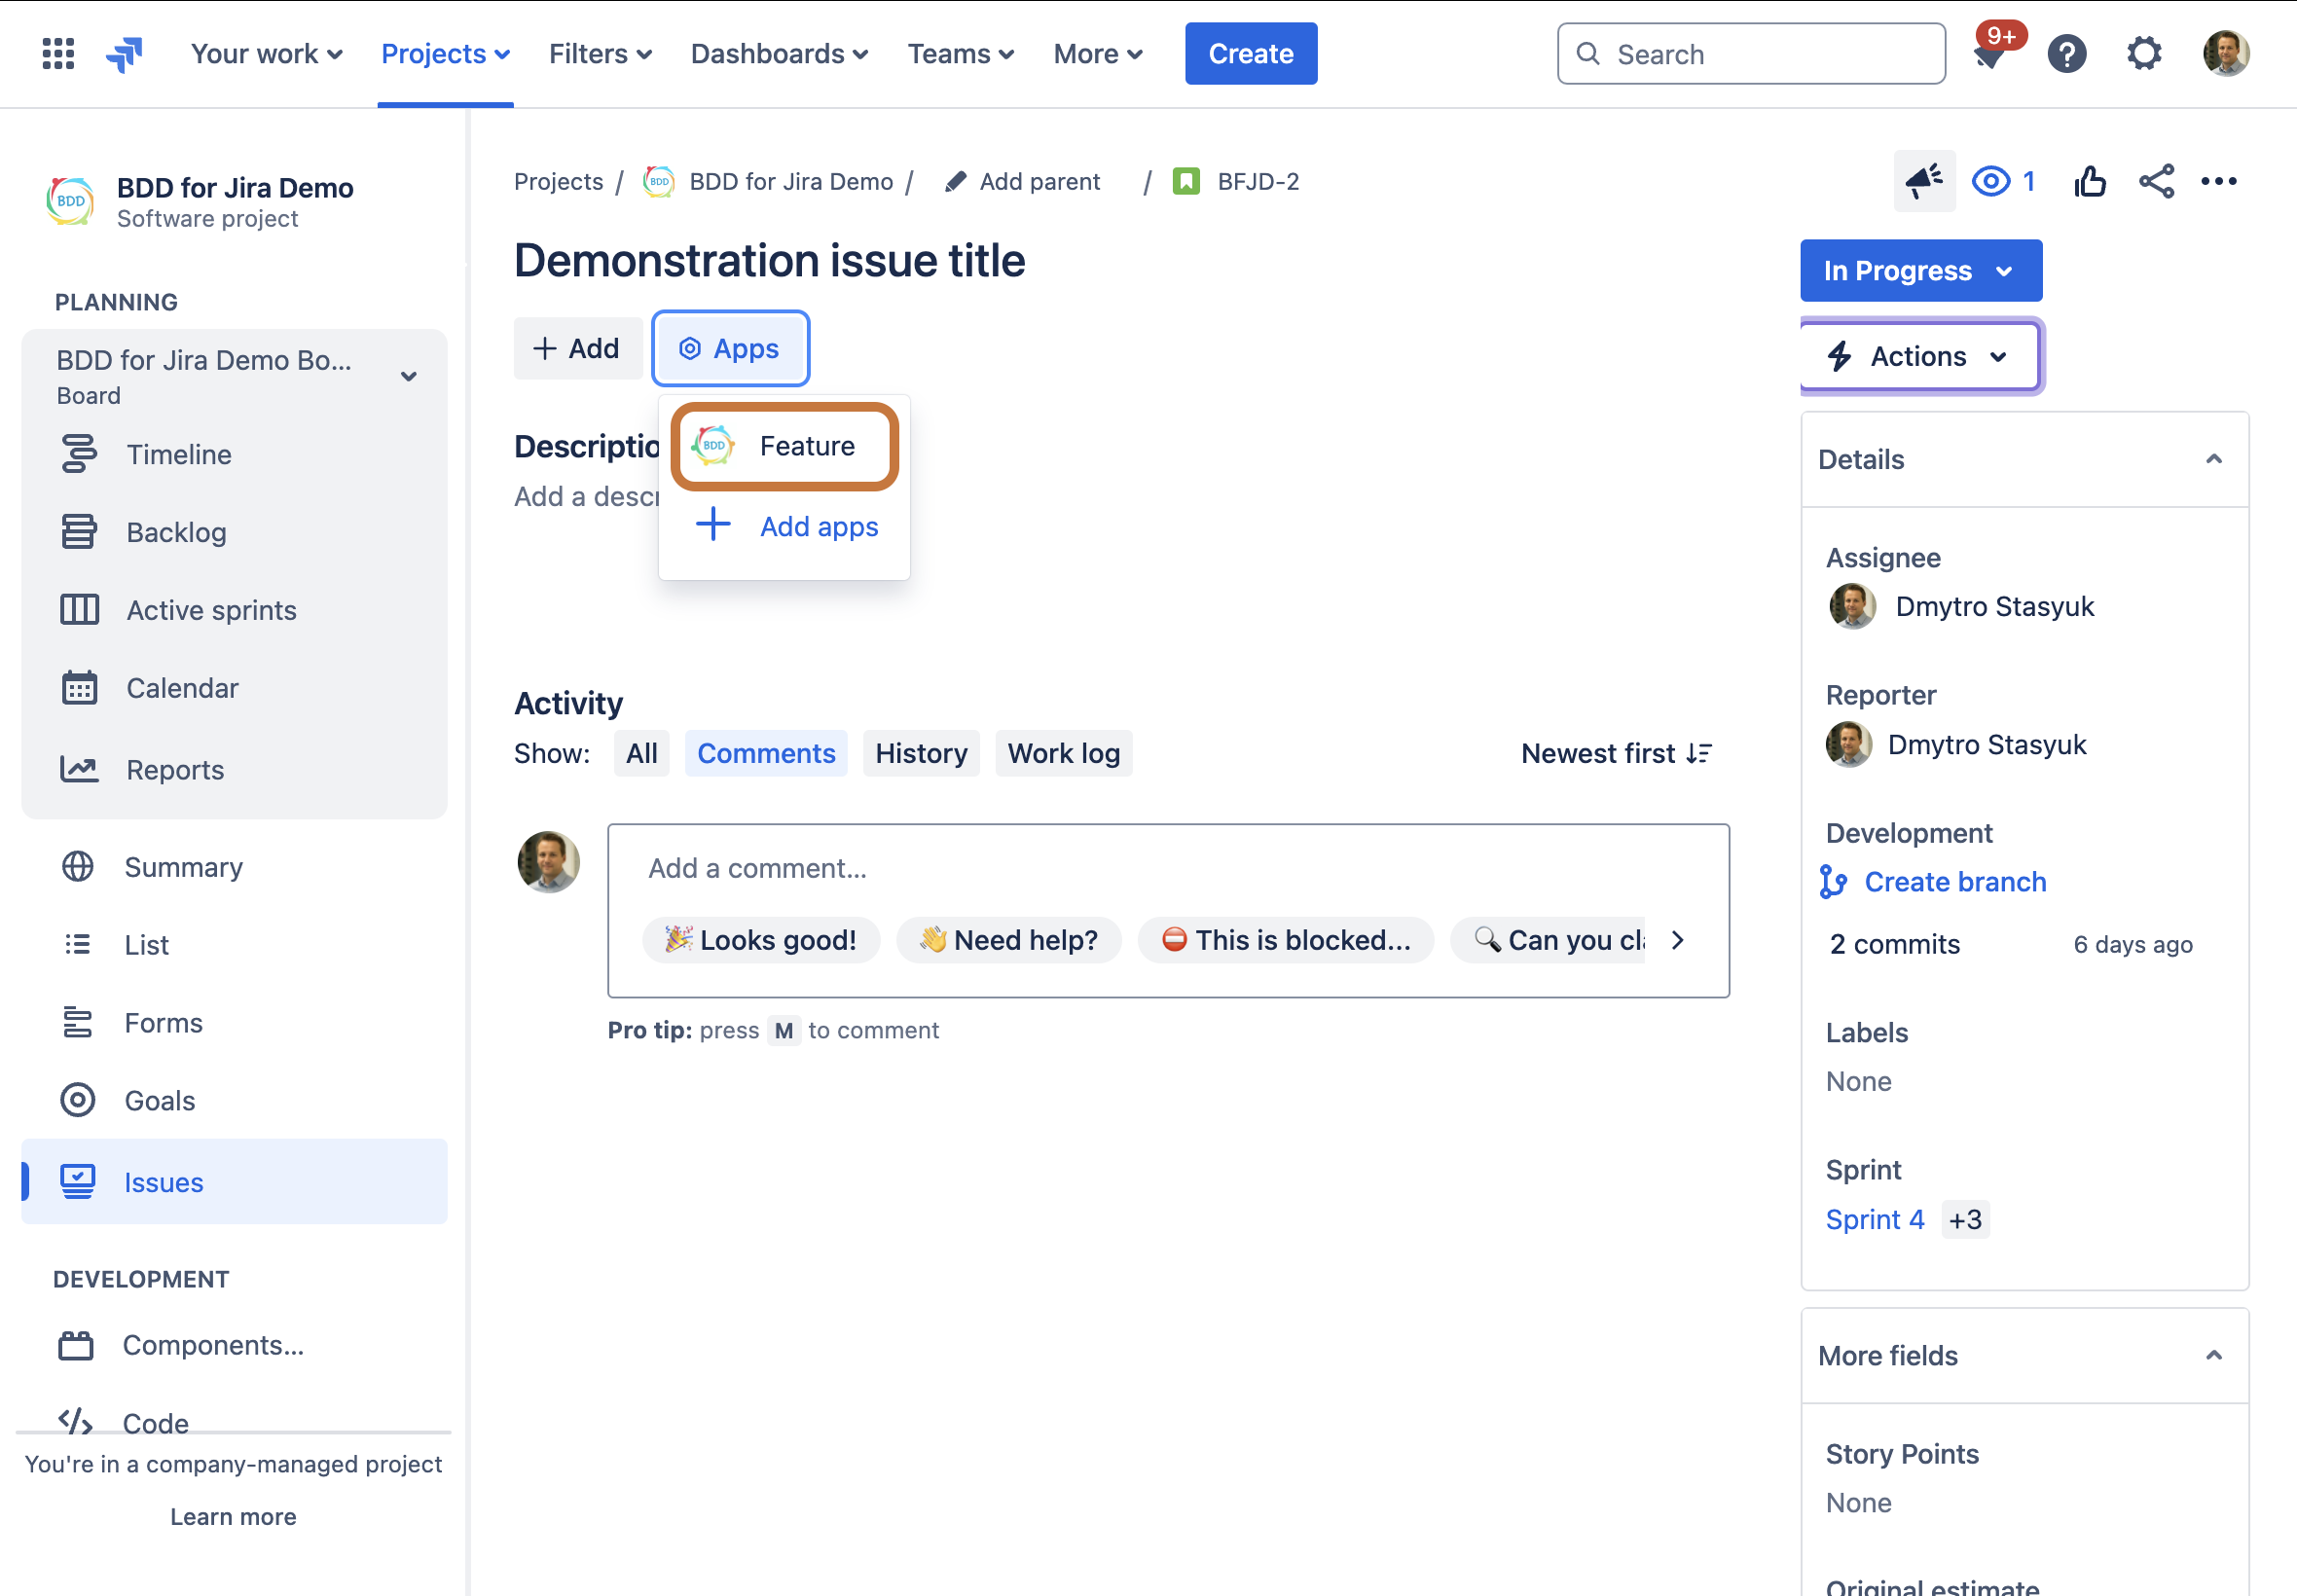Show more quick comment suggestions arrow
The height and width of the screenshot is (1596, 2297).
(1677, 940)
